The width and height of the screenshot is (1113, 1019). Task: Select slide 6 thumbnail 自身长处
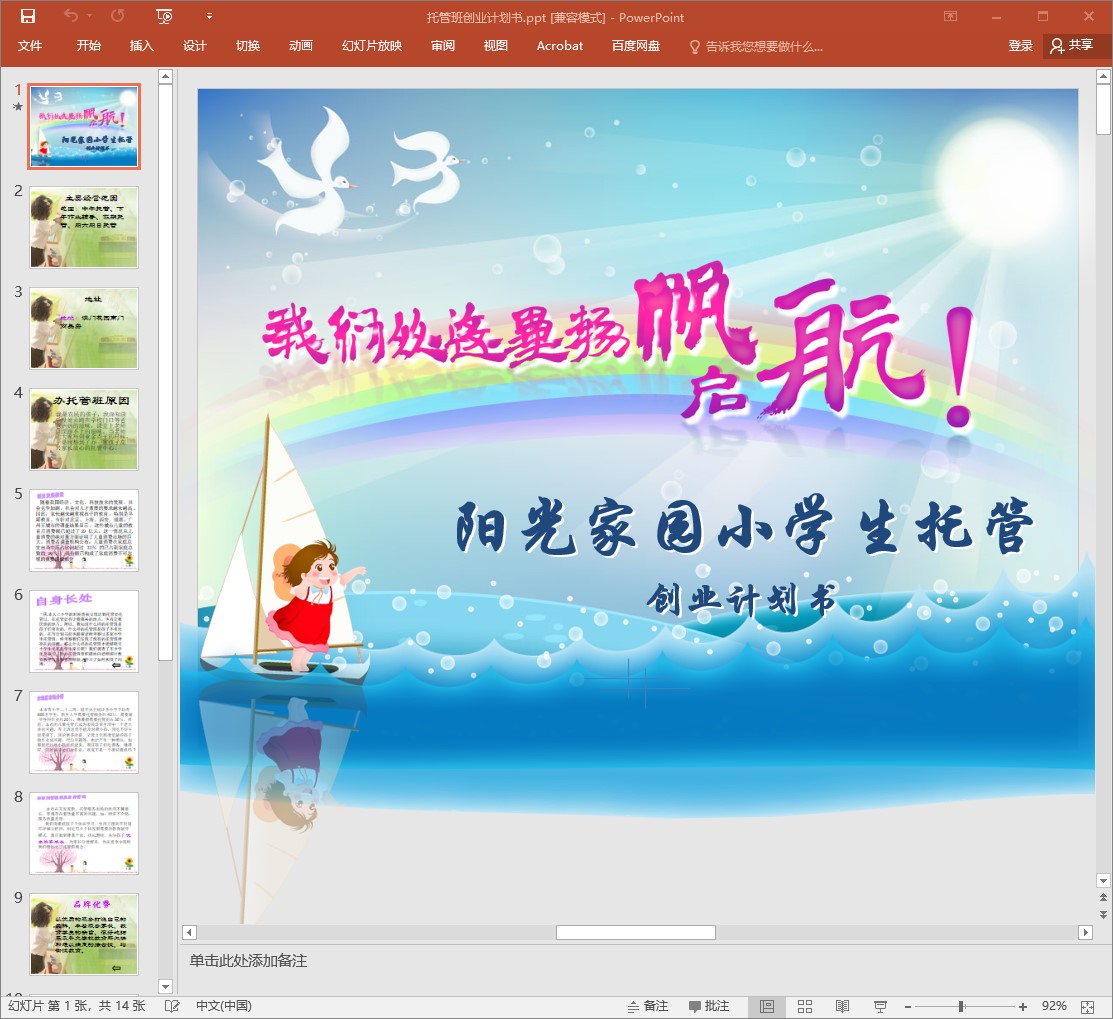pyautogui.click(x=84, y=631)
